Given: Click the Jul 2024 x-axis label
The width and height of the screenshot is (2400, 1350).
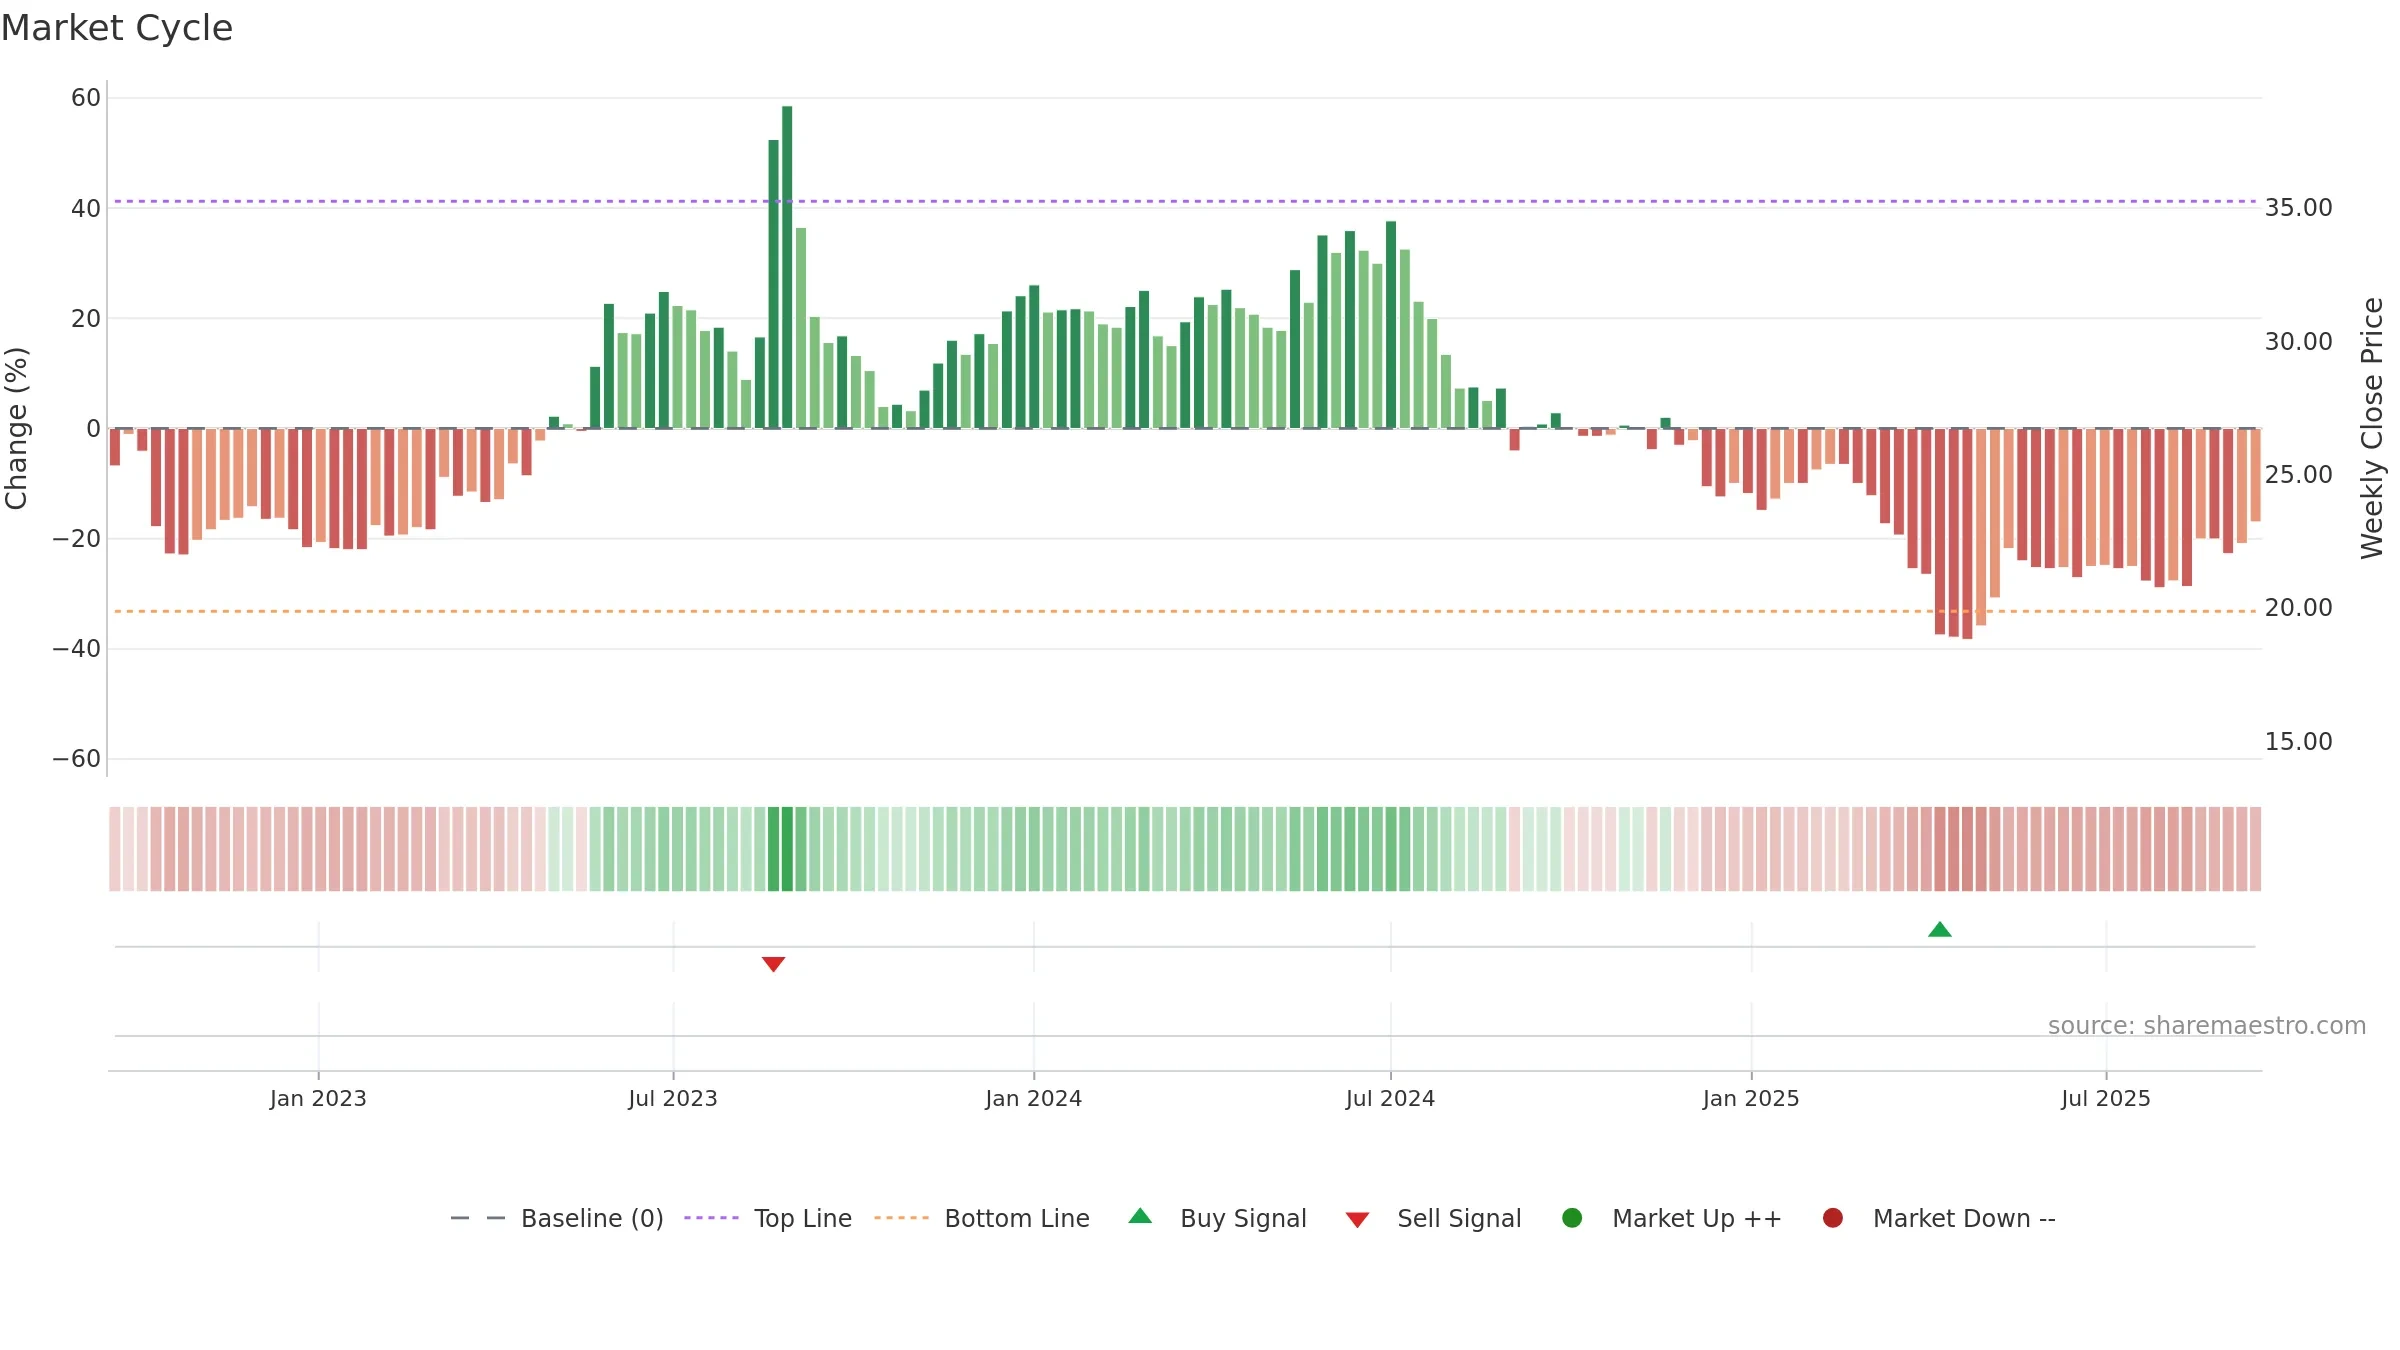Looking at the screenshot, I should [1390, 1099].
